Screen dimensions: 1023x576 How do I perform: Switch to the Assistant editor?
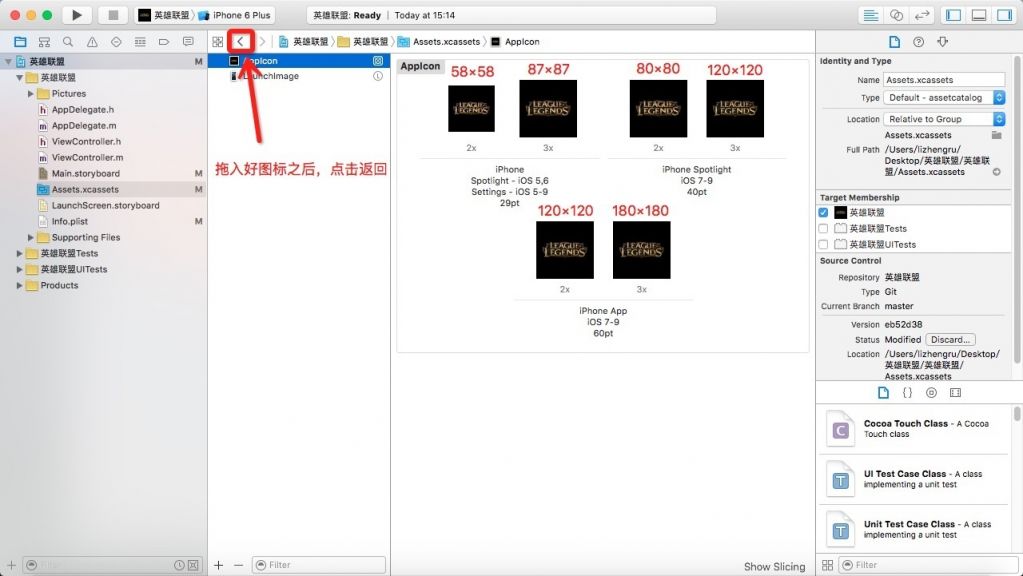tap(896, 15)
